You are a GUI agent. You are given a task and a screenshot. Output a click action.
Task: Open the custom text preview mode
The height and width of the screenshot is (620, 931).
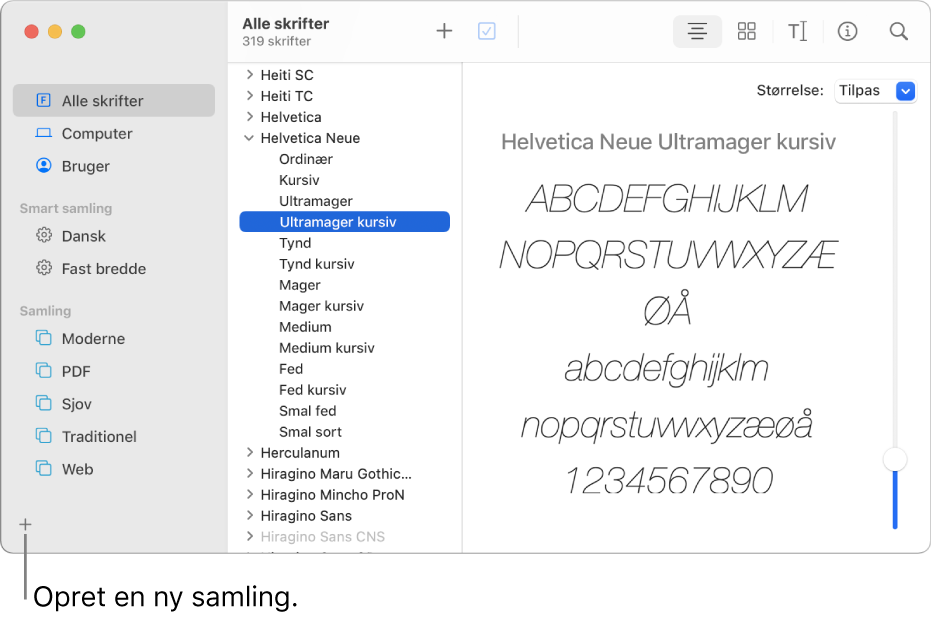[797, 31]
